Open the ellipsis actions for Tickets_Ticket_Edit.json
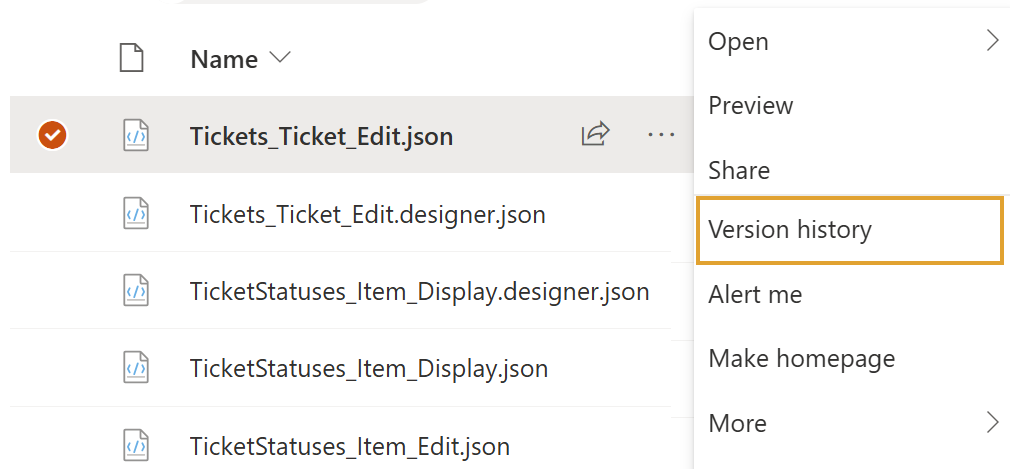This screenshot has width=1010, height=469. pos(661,135)
